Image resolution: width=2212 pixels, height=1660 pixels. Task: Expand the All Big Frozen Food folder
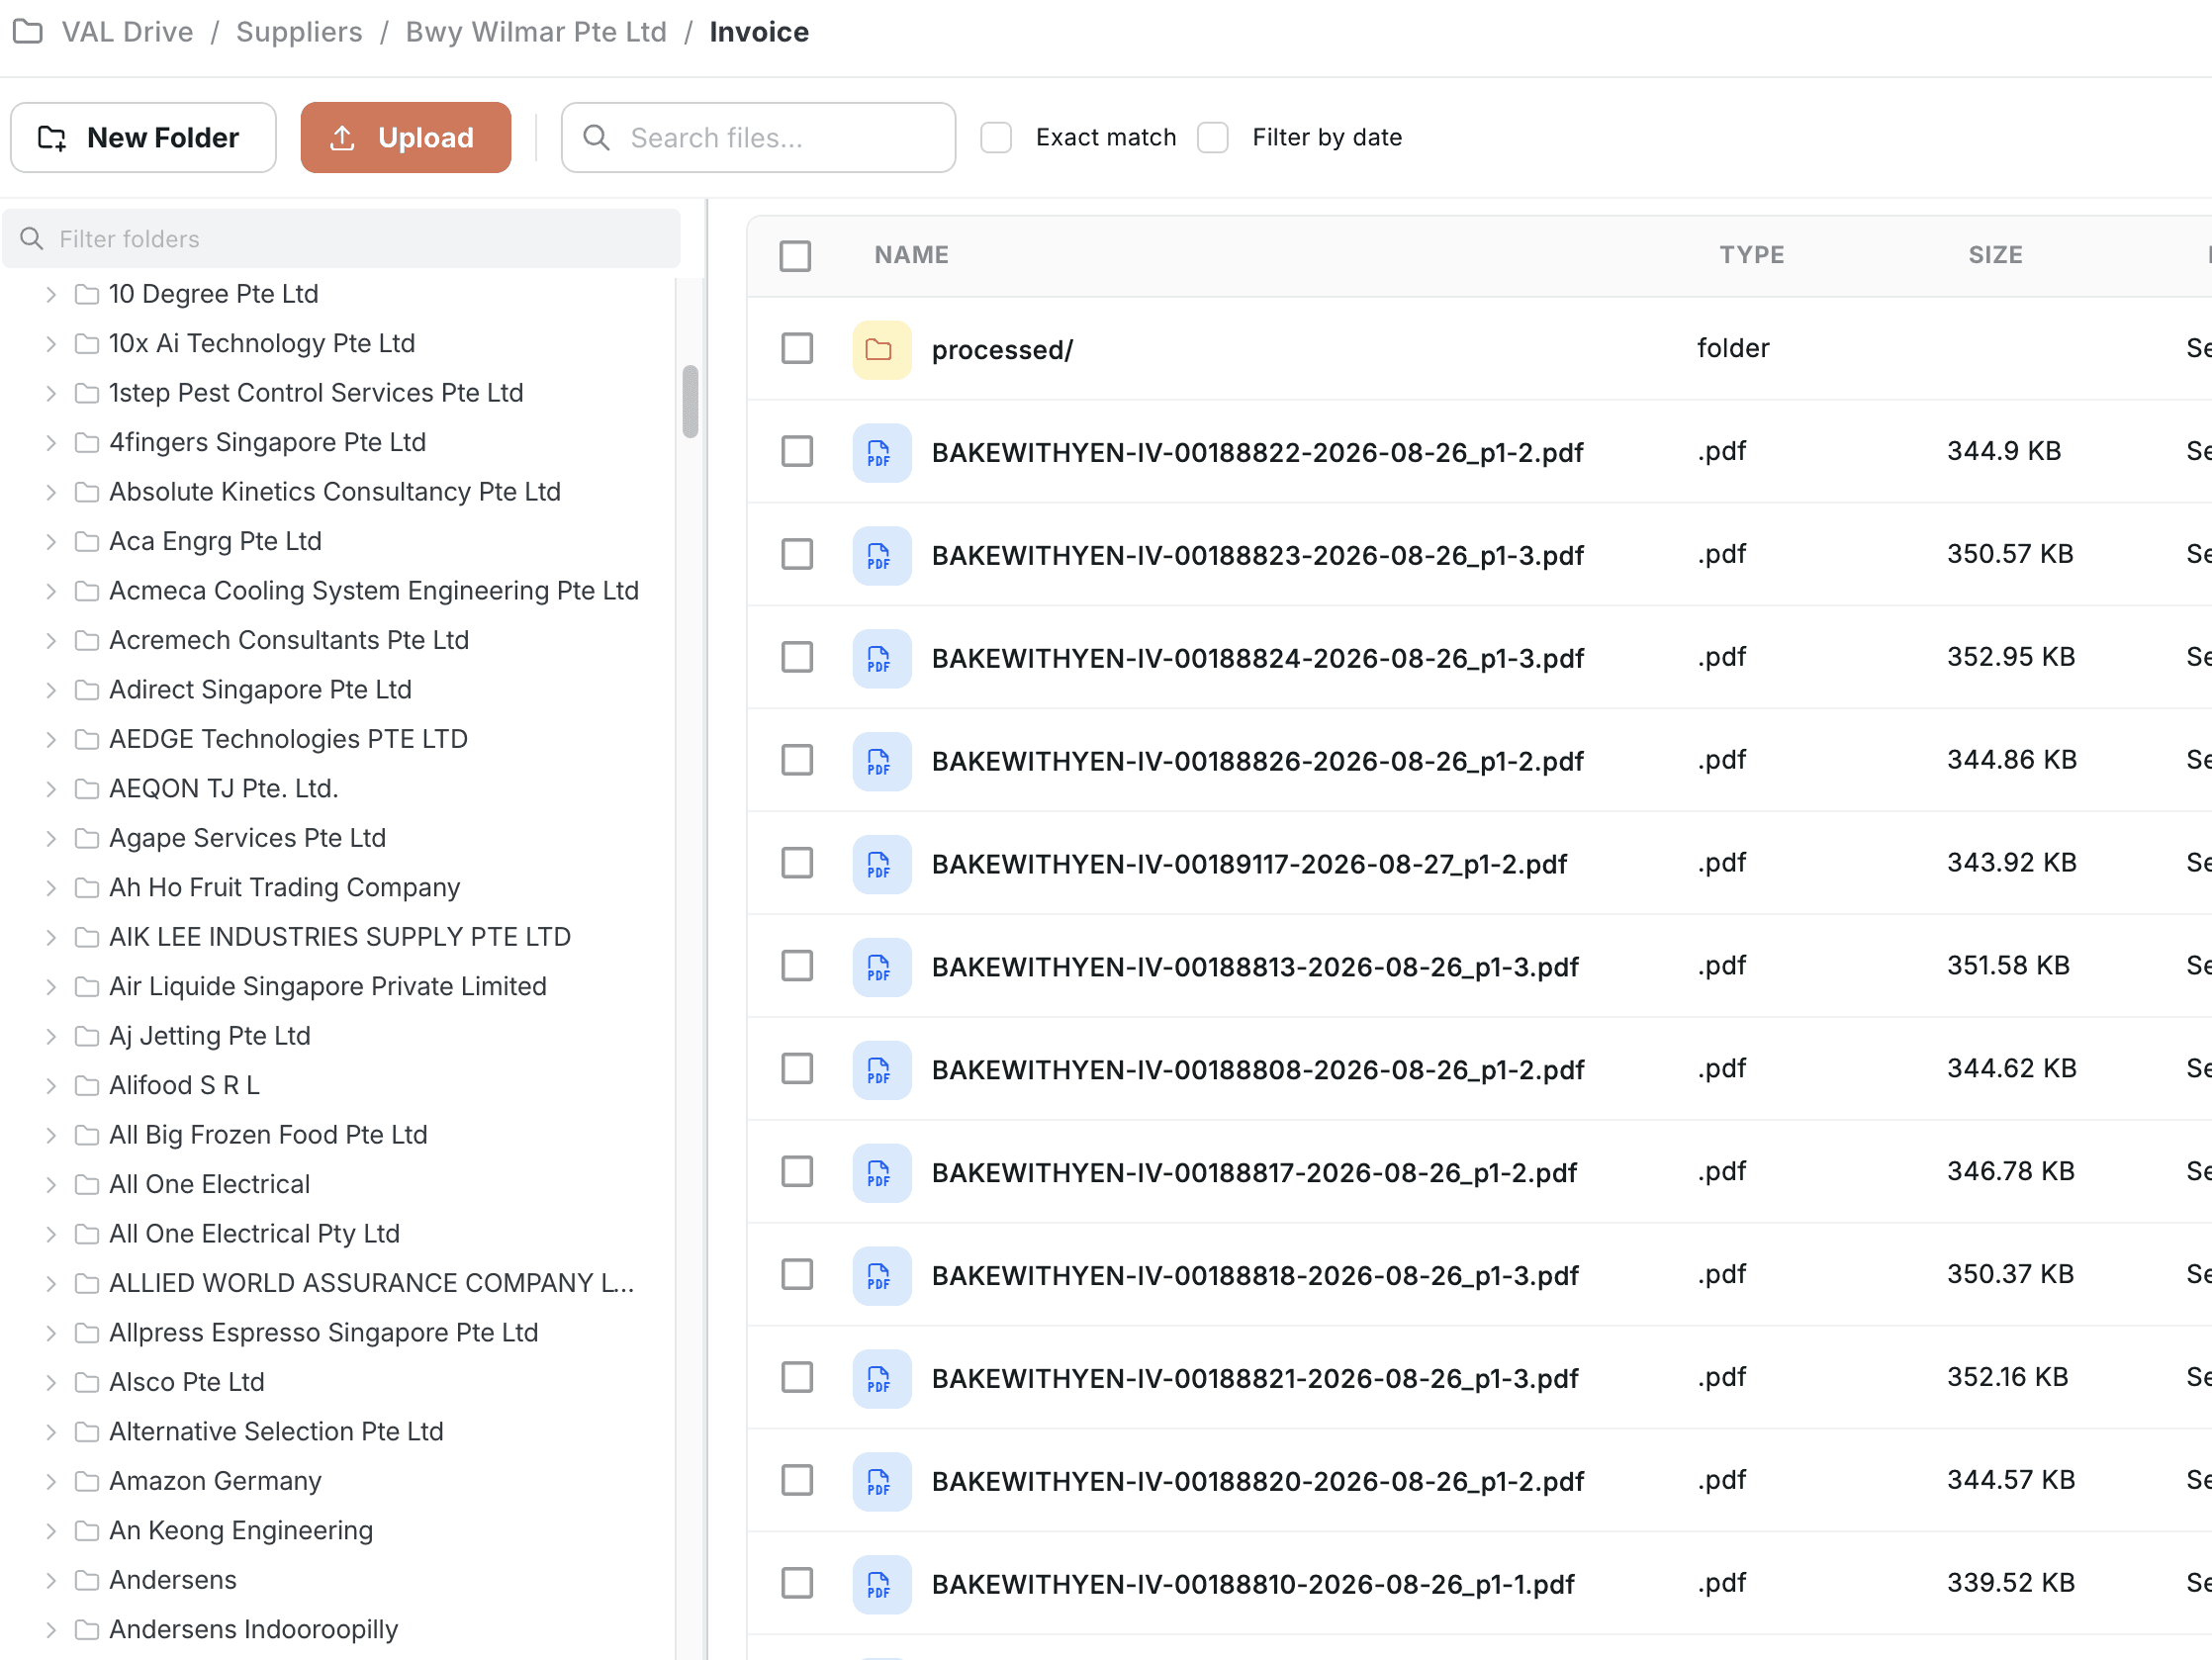(51, 1135)
